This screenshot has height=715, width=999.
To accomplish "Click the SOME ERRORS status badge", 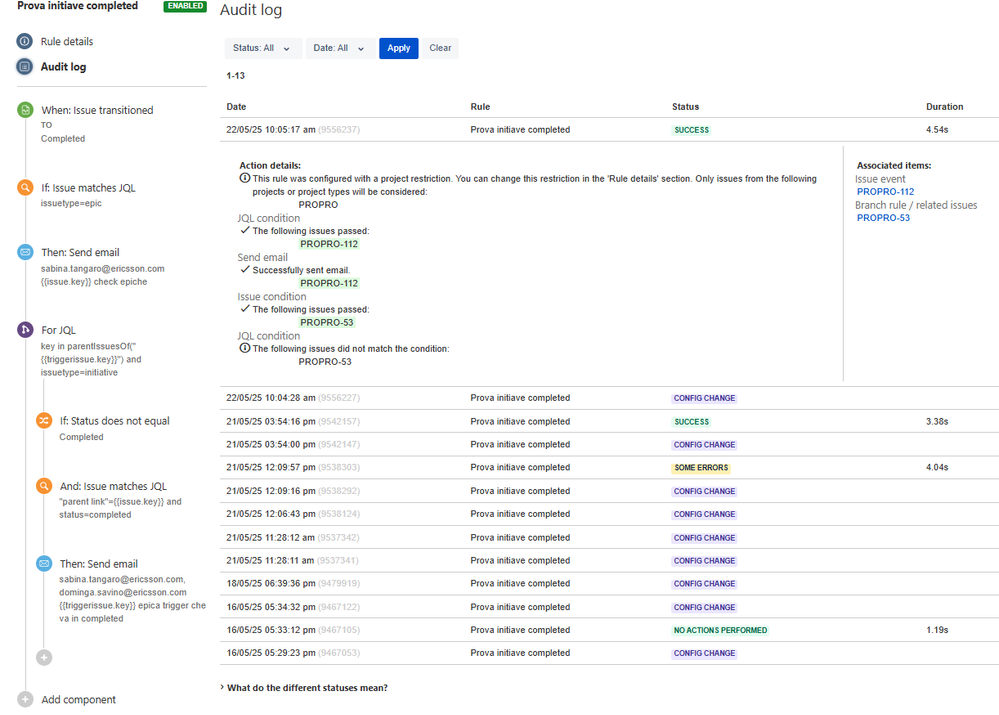I will [701, 468].
